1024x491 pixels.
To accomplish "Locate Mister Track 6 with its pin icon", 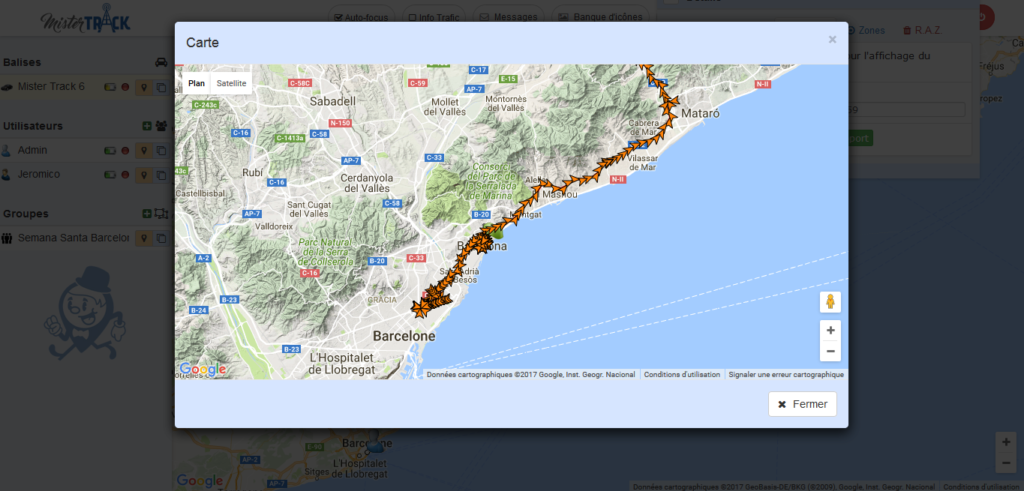I will click(144, 87).
